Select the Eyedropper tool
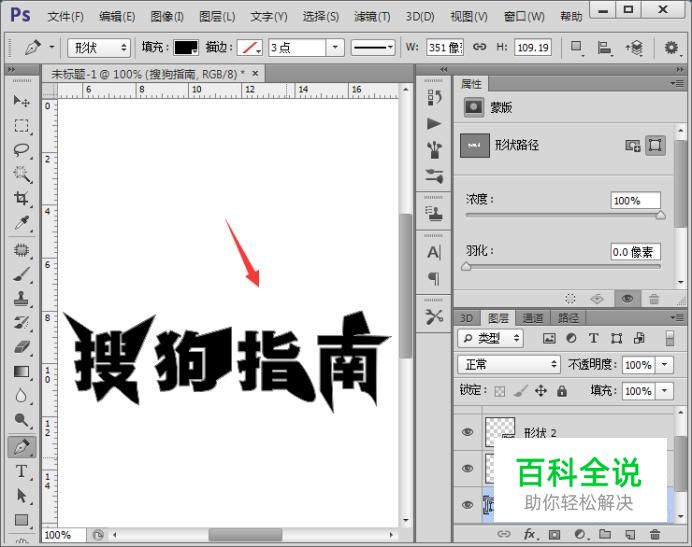 click(21, 223)
